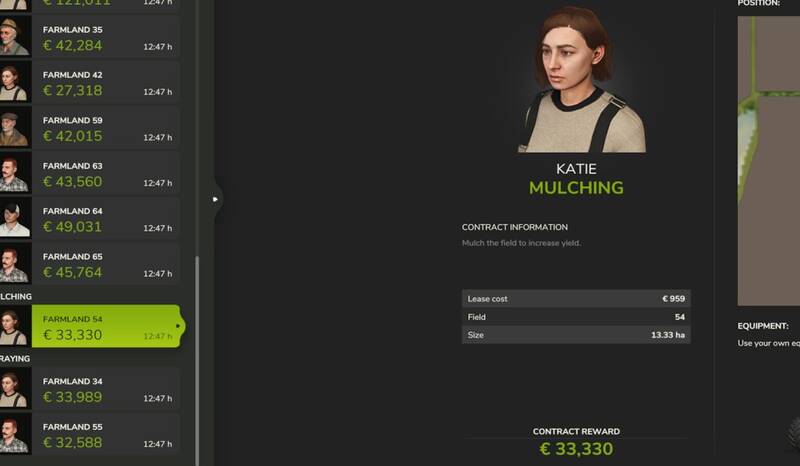Click the Size 13.33 ha row
The height and width of the screenshot is (466, 800).
576,335
